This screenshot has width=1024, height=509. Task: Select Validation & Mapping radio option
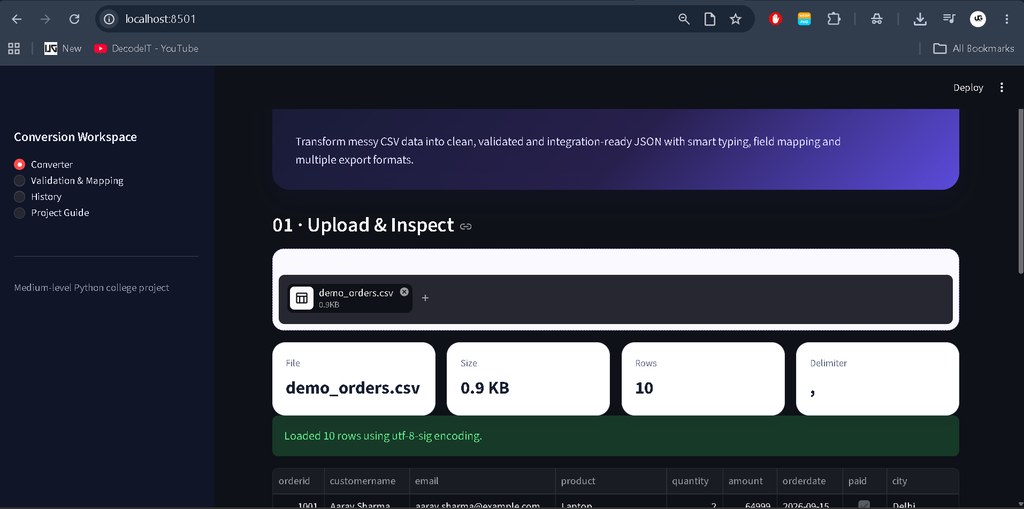pyautogui.click(x=69, y=180)
